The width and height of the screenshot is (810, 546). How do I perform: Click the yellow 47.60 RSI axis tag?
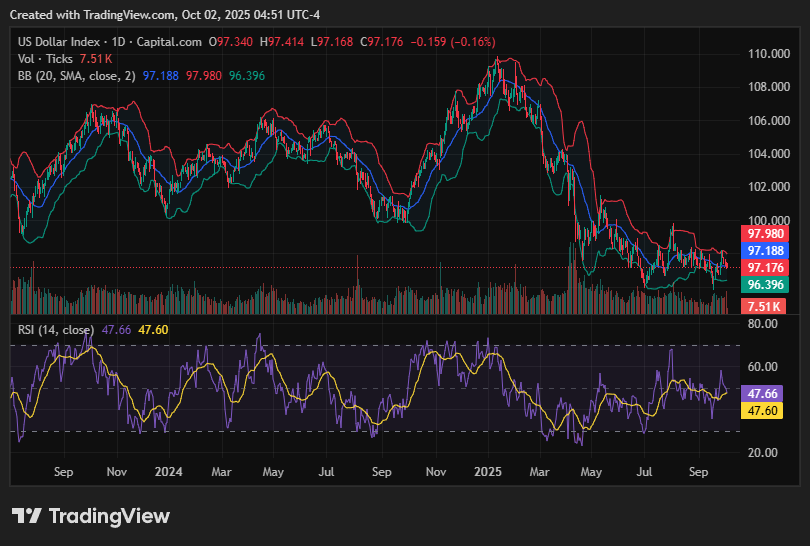[x=763, y=410]
